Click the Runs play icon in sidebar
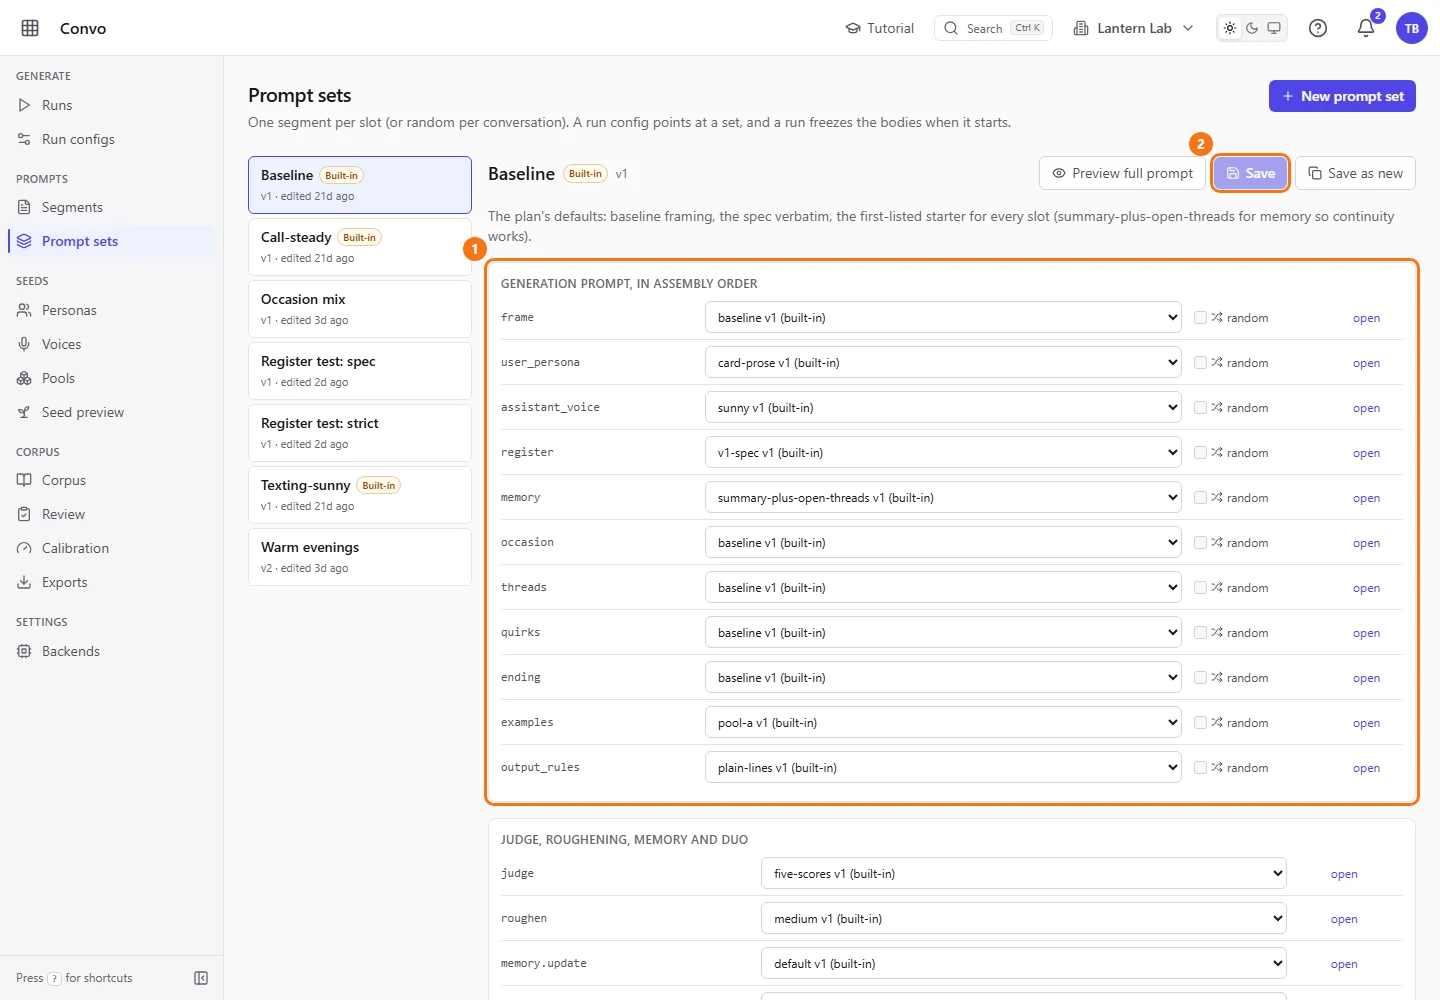This screenshot has width=1440, height=1000. click(x=24, y=105)
